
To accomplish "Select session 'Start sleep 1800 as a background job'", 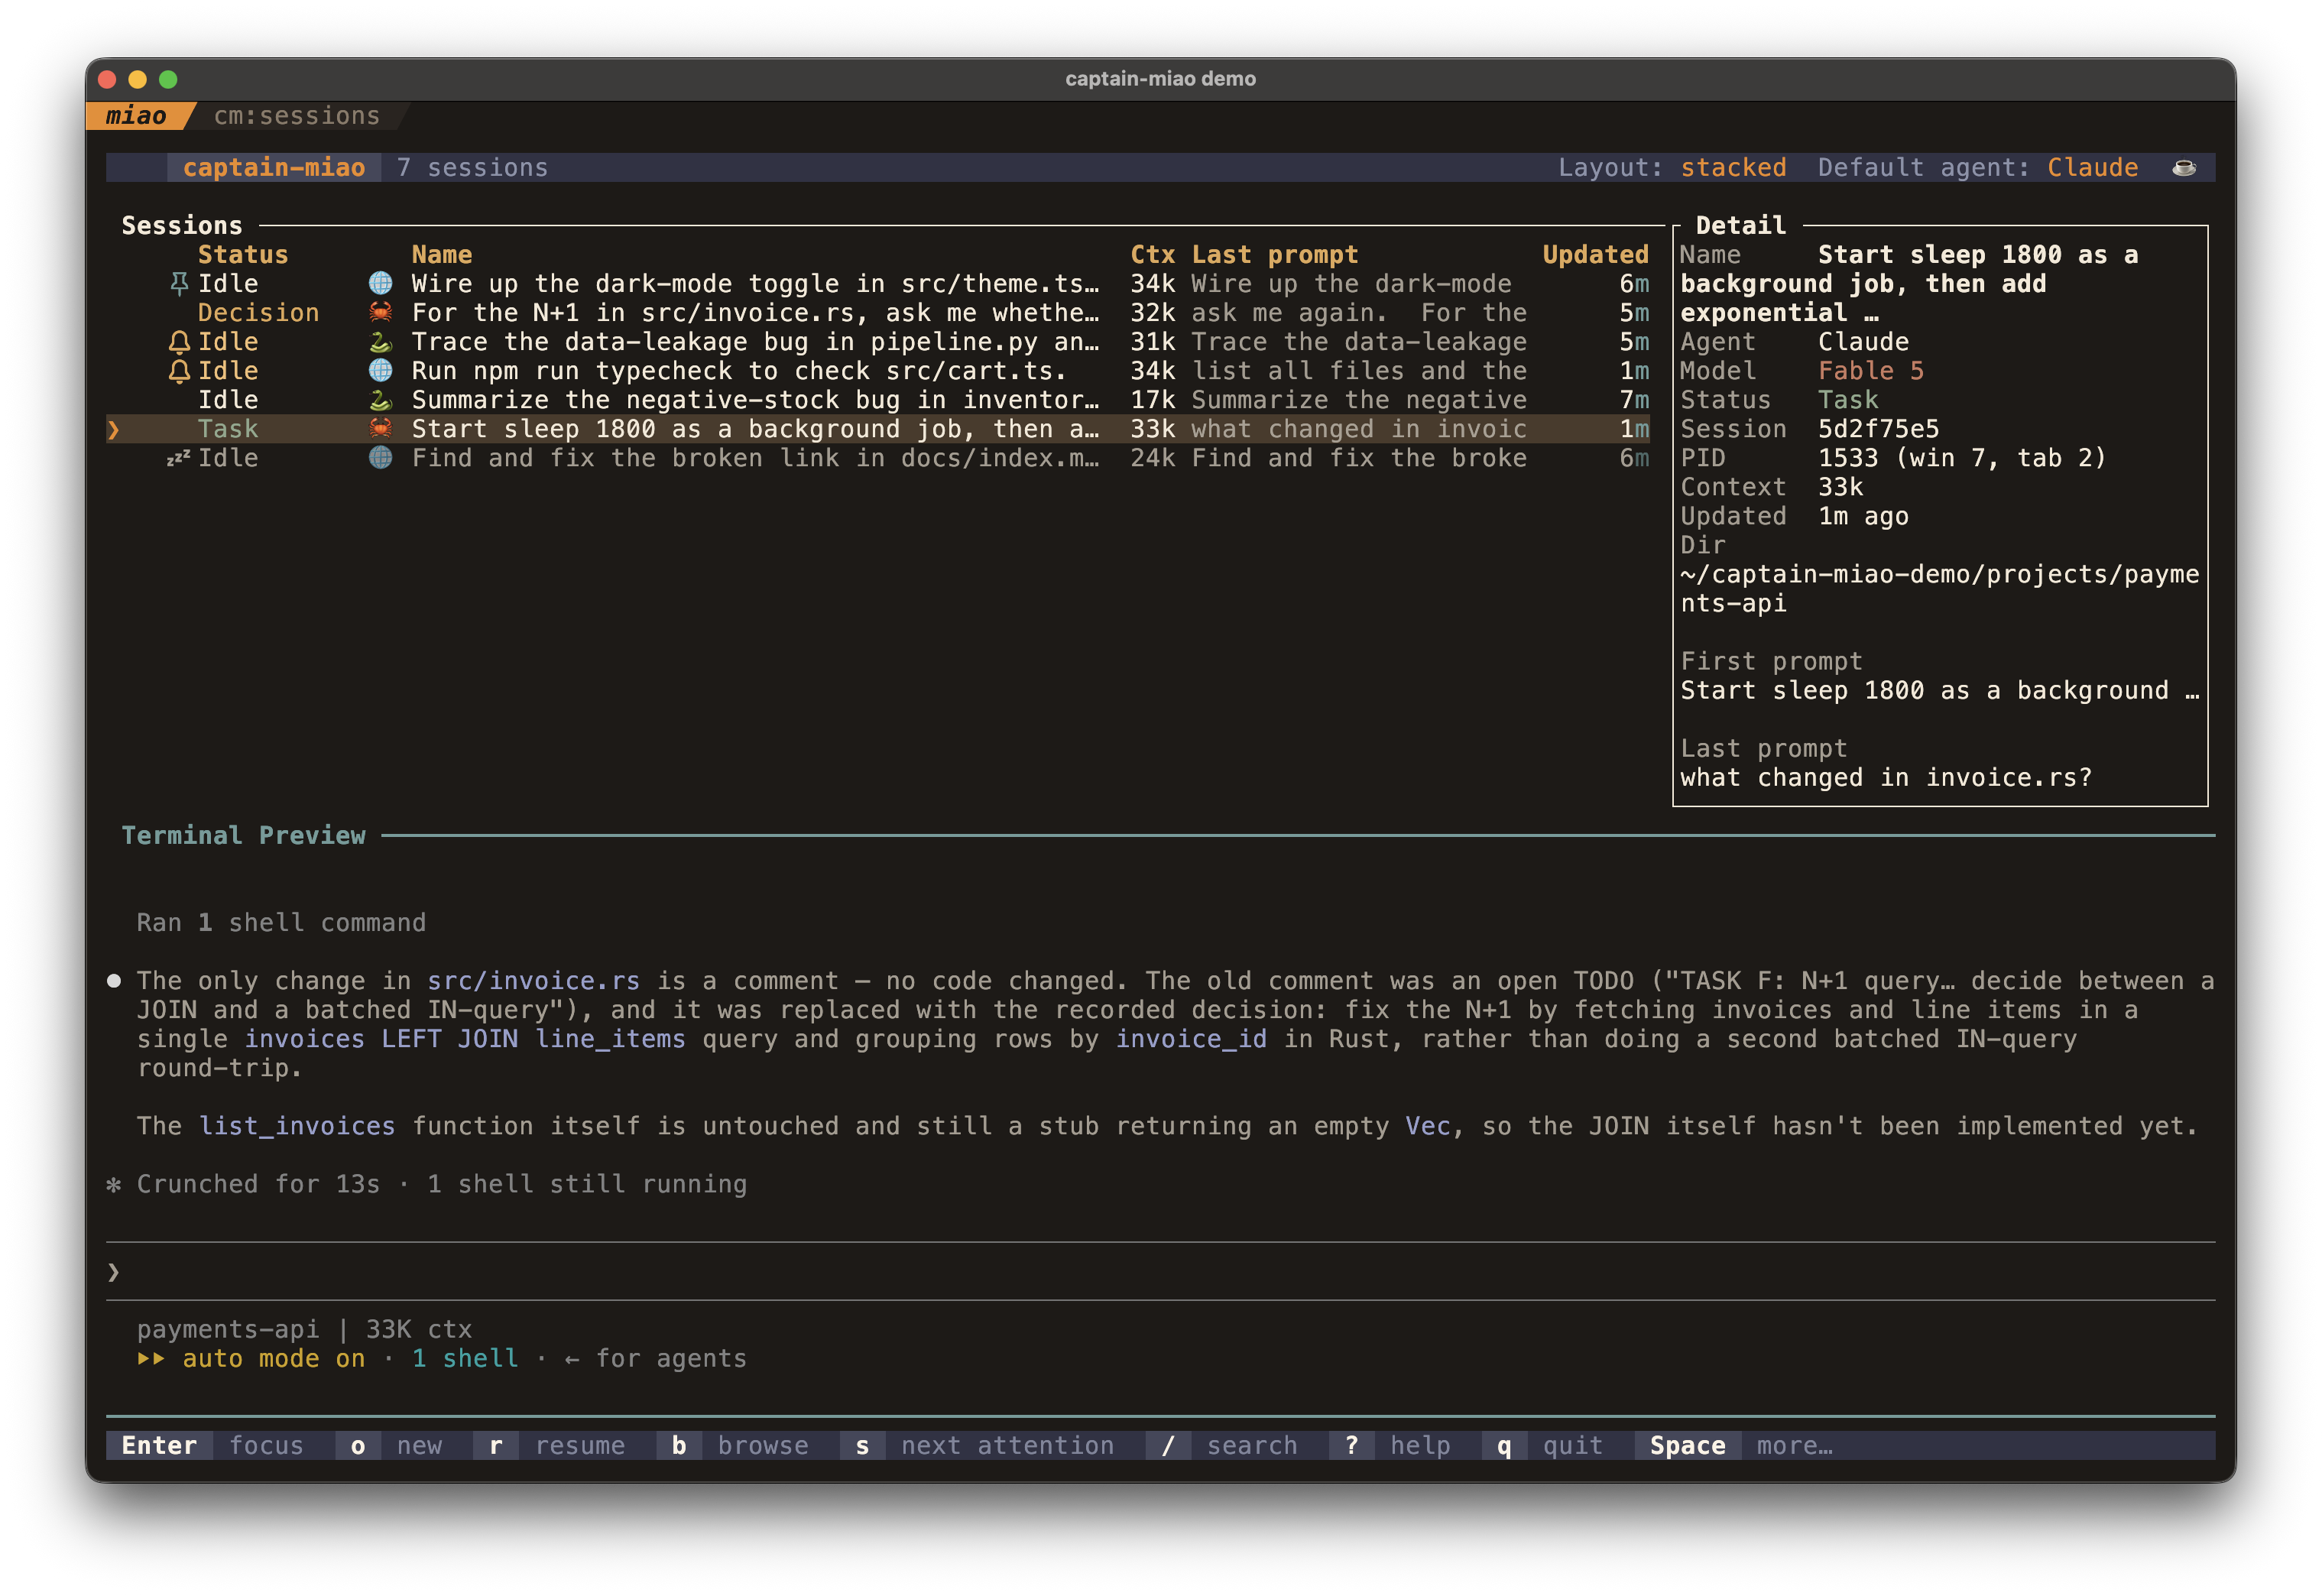I will [x=878, y=429].
